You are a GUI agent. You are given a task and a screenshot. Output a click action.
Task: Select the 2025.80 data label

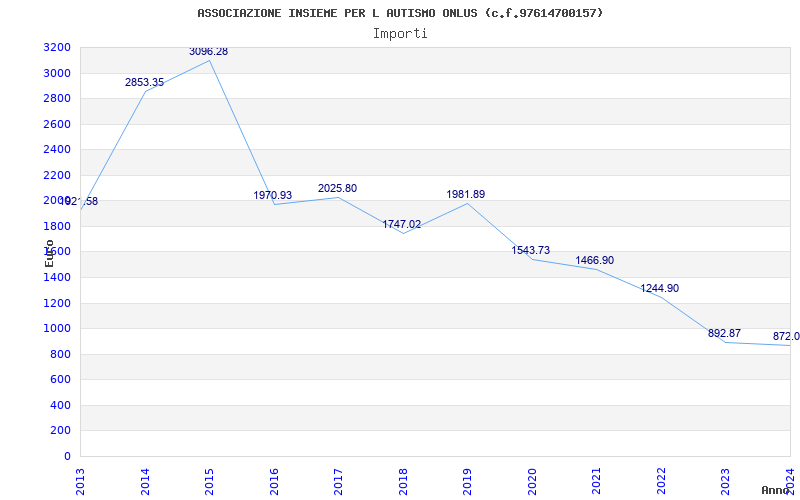[337, 188]
